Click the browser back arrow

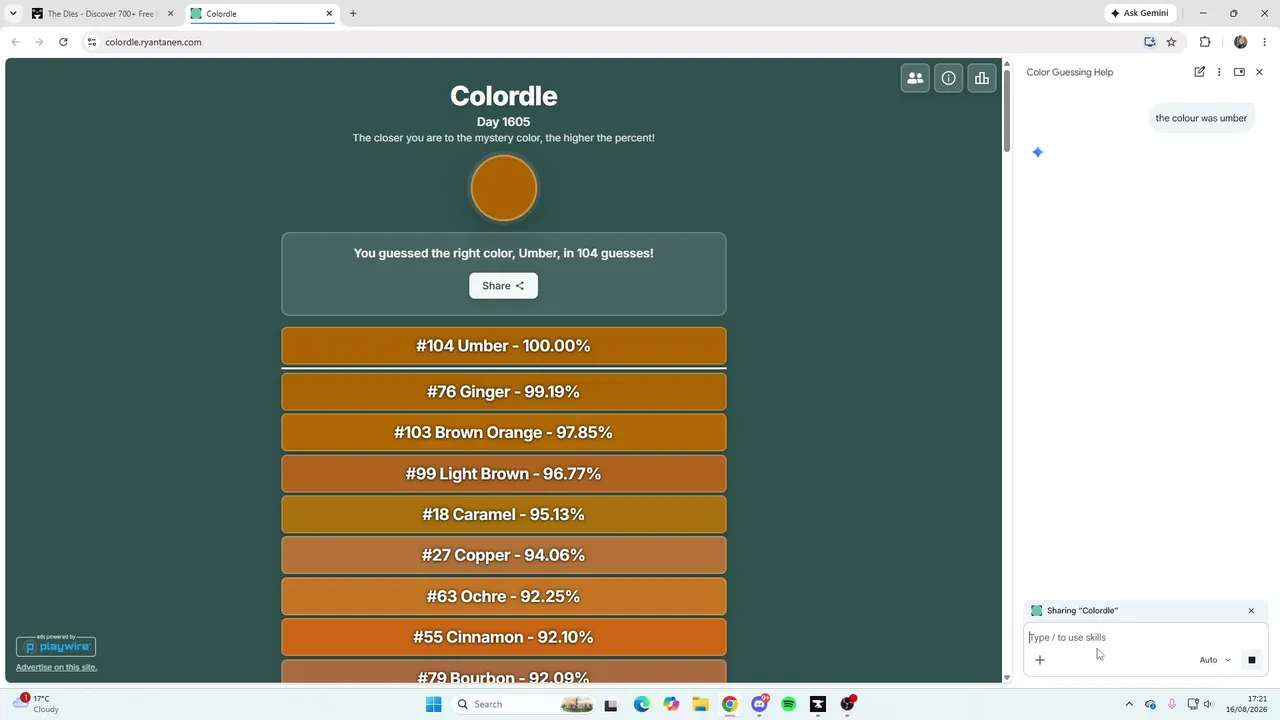click(15, 42)
